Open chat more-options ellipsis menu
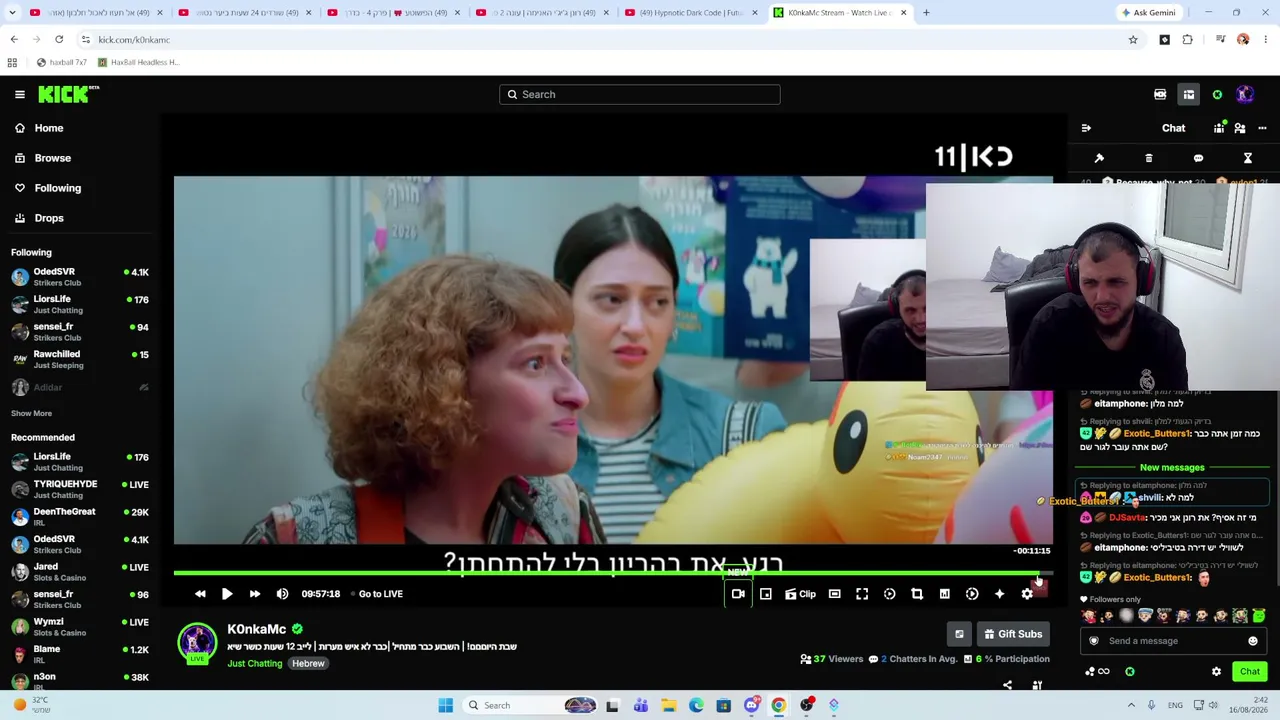Viewport: 1280px width, 720px height. point(1262,128)
